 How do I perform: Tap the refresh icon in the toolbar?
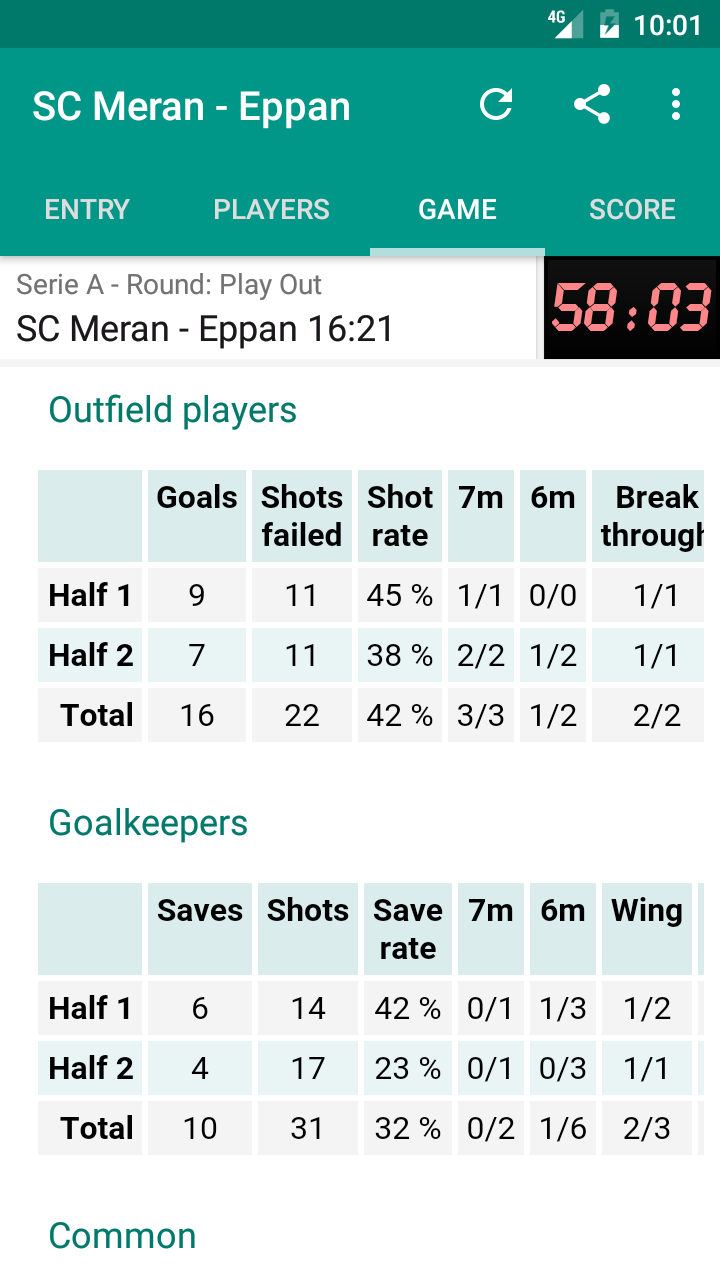497,104
